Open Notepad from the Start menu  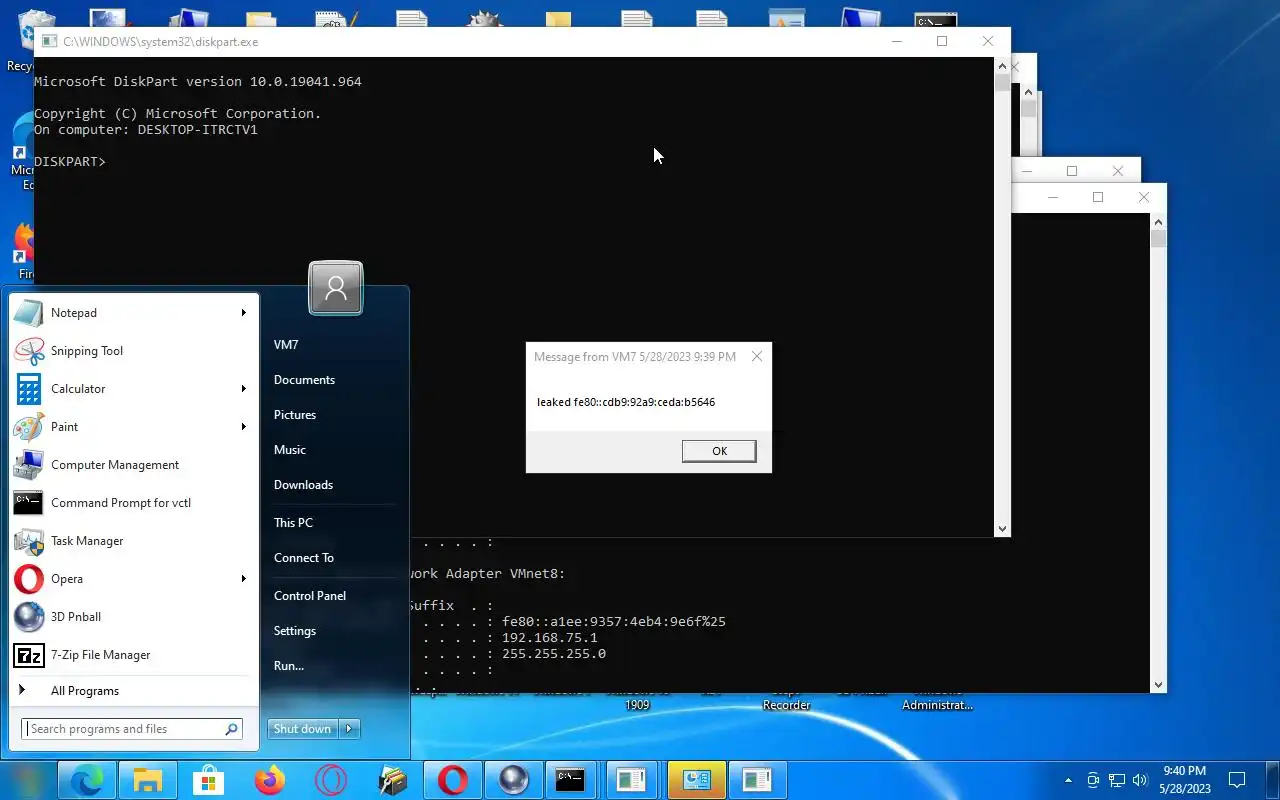(133, 313)
